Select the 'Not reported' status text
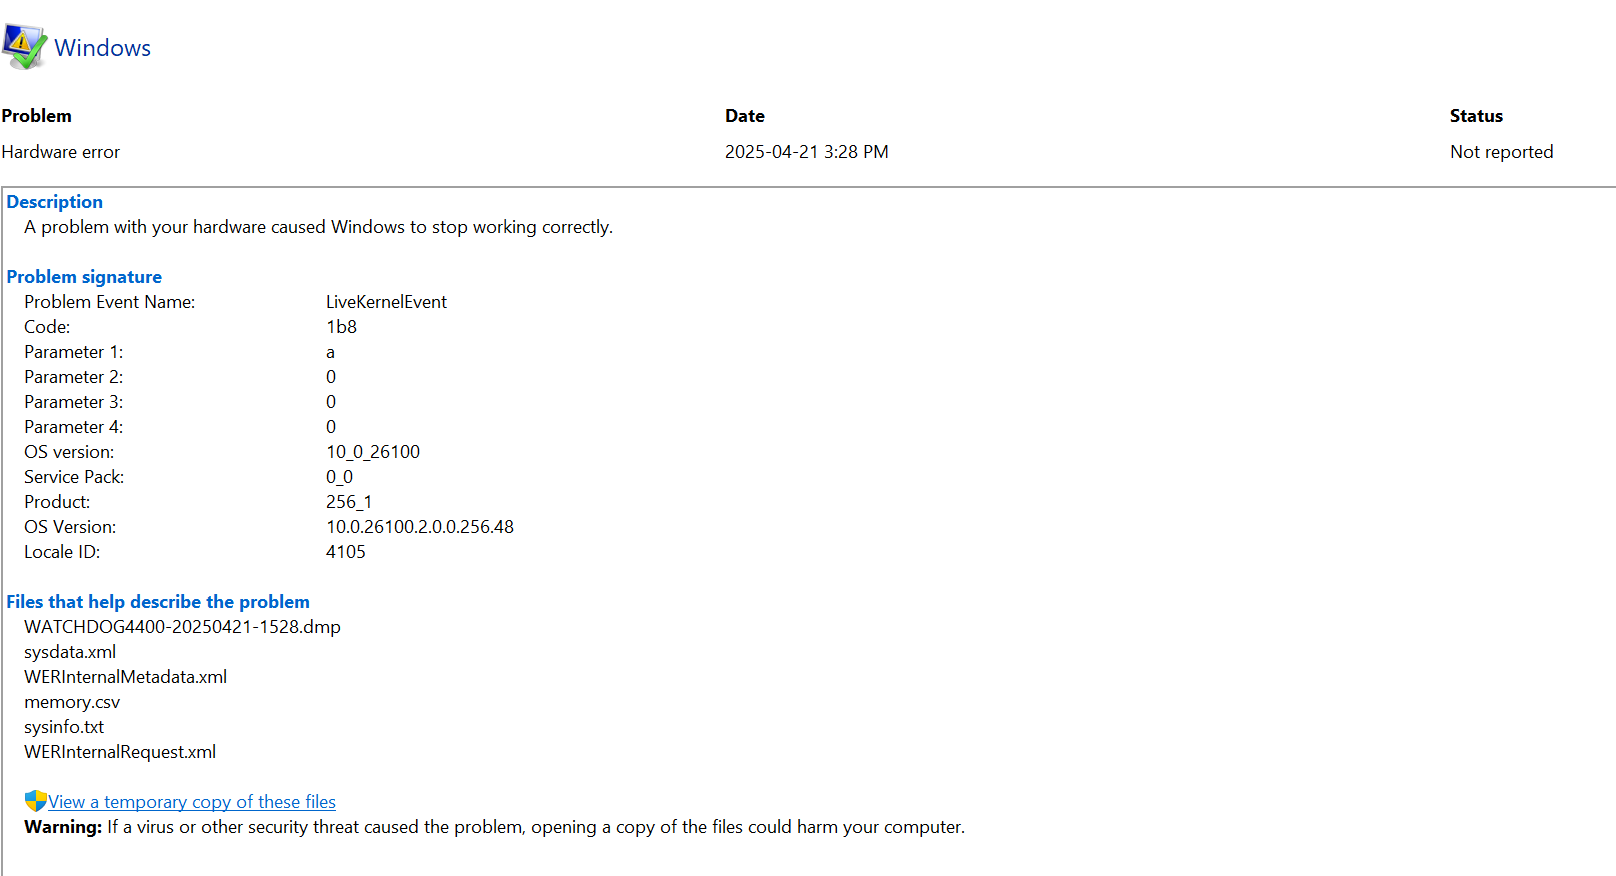This screenshot has width=1616, height=876. pyautogui.click(x=1501, y=152)
